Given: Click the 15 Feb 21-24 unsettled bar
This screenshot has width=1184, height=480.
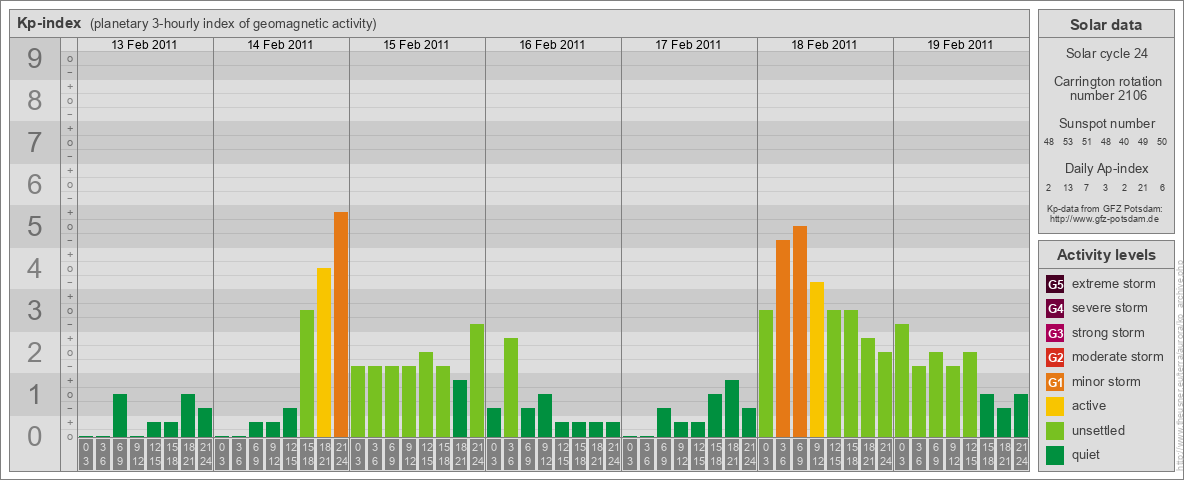Looking at the screenshot, I should [476, 380].
